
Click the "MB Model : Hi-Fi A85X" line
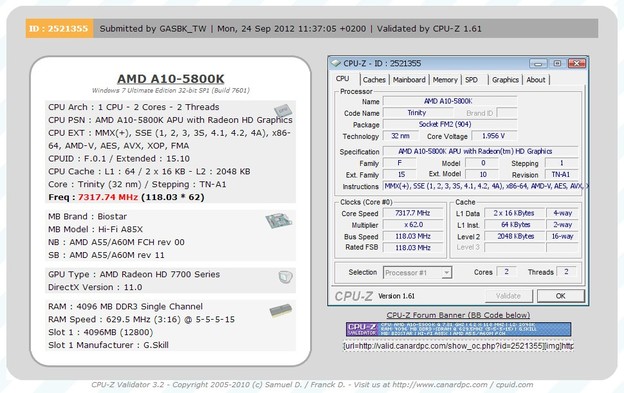point(96,229)
